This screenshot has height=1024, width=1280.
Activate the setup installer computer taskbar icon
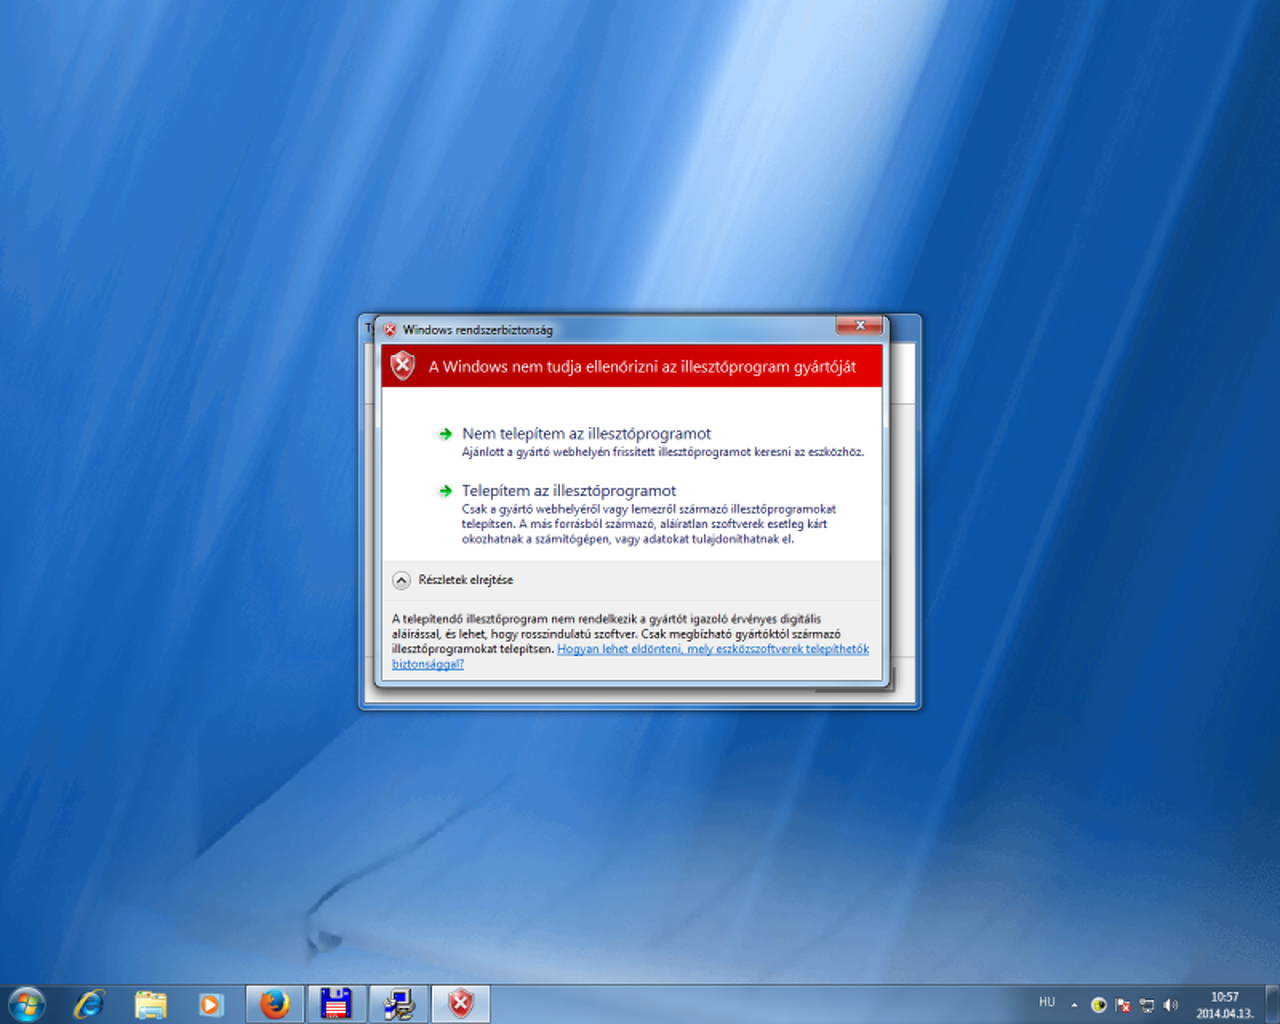pyautogui.click(x=399, y=1004)
